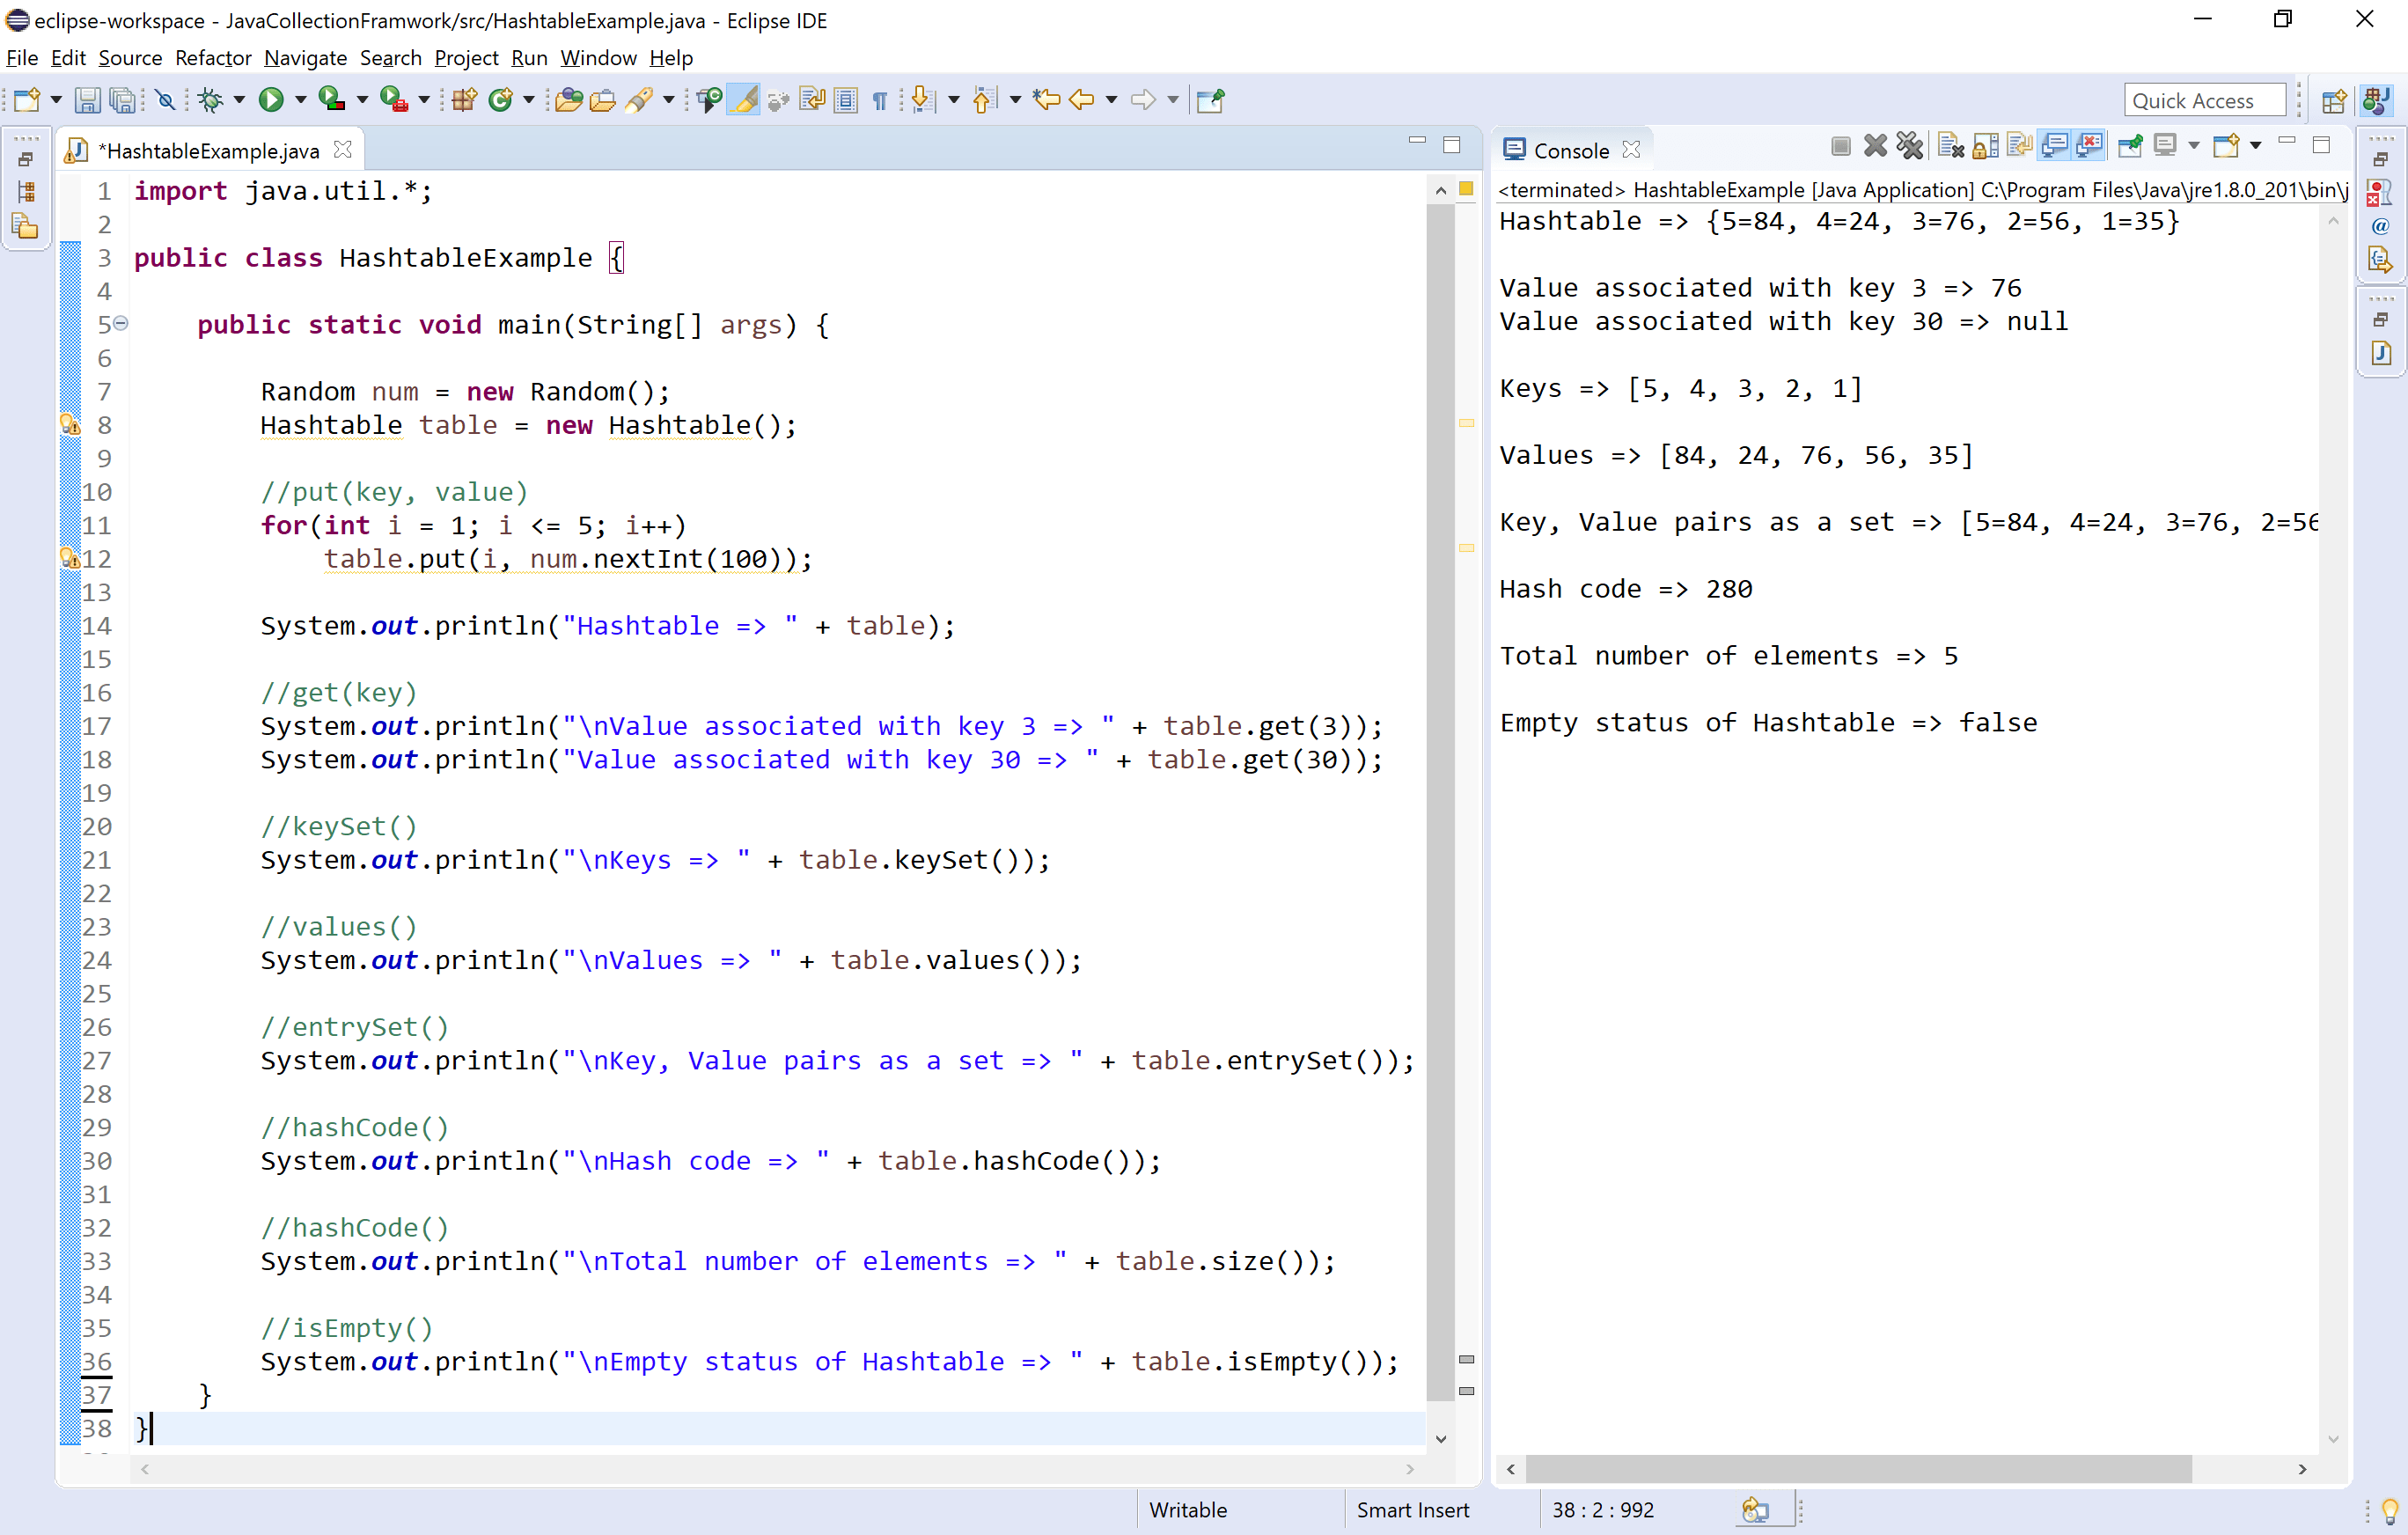Click the New Java Class icon
The image size is (2408, 1535).
[500, 100]
